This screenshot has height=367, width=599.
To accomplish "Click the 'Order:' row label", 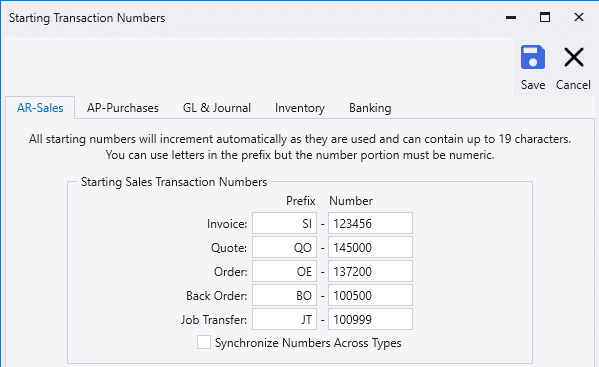I will (230, 272).
